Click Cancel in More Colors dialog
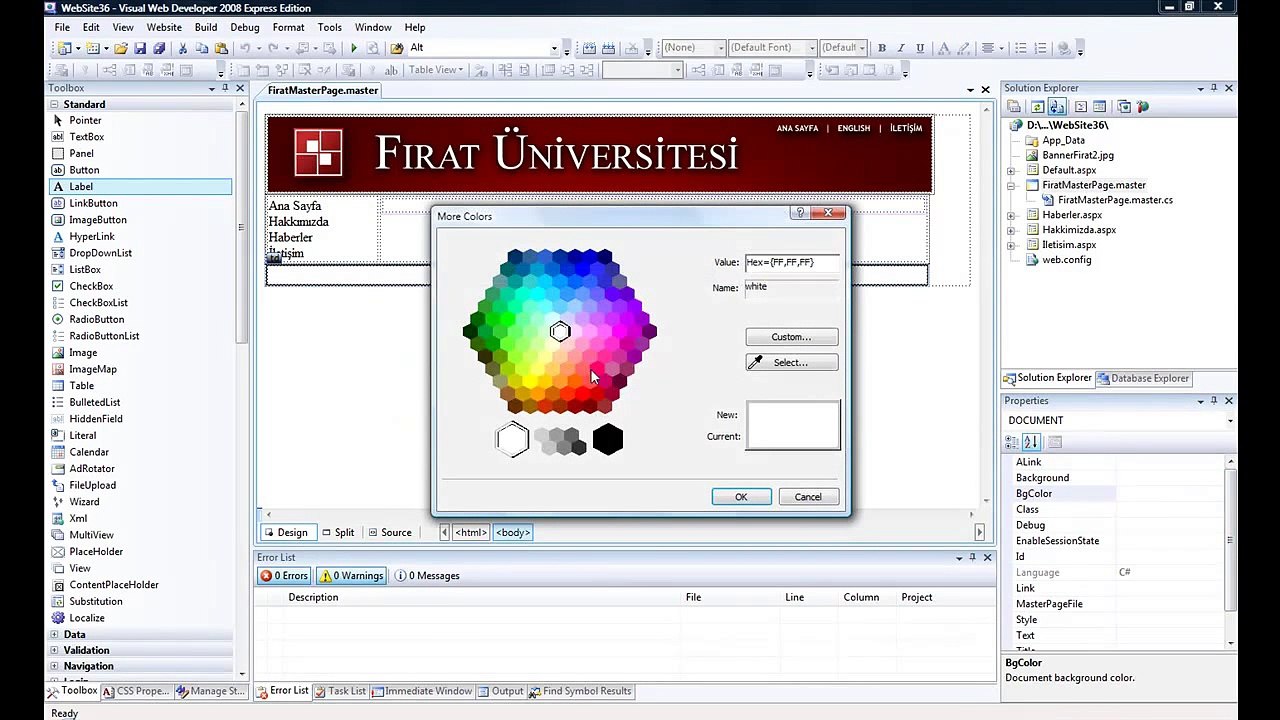 pyautogui.click(x=808, y=497)
